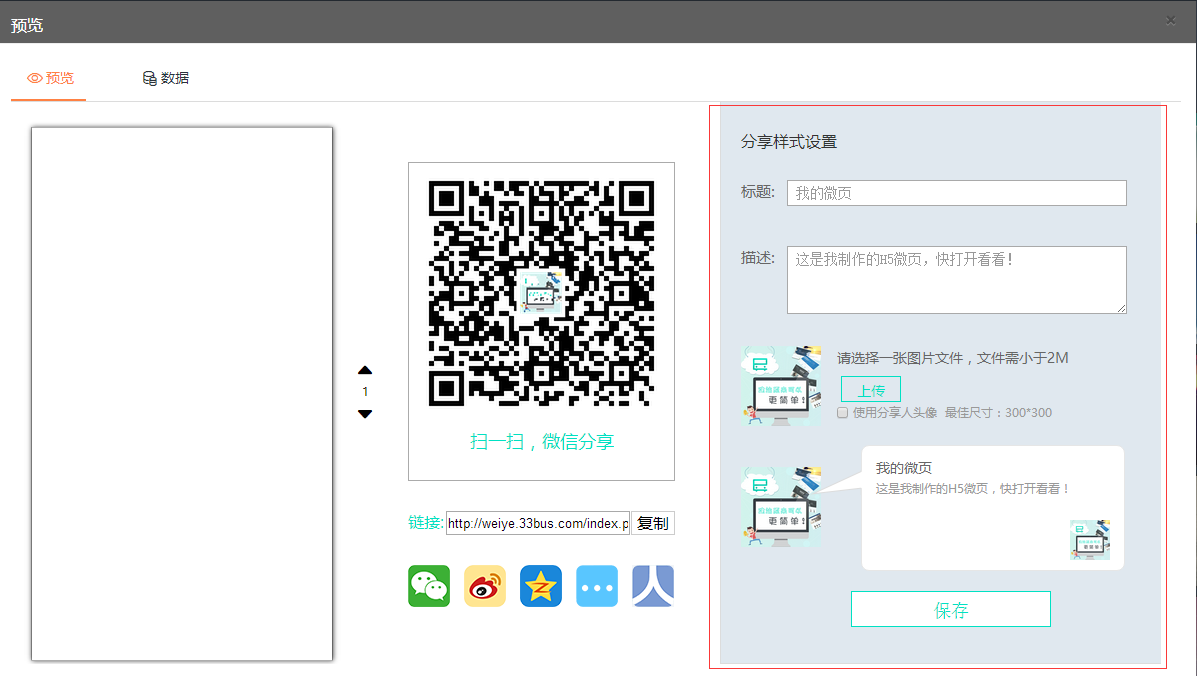Focus the 描述 description textarea

(x=957, y=280)
